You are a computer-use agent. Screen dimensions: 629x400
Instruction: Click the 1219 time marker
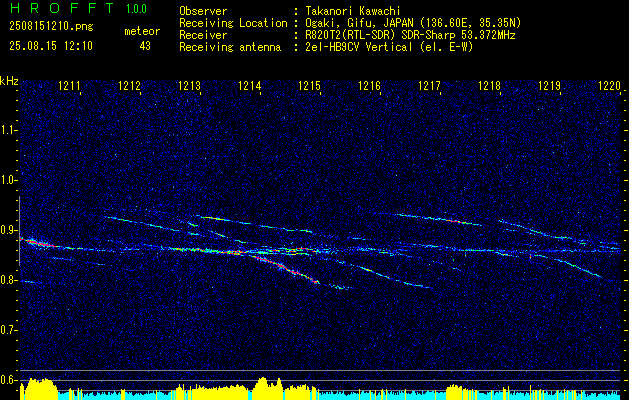[x=549, y=86]
